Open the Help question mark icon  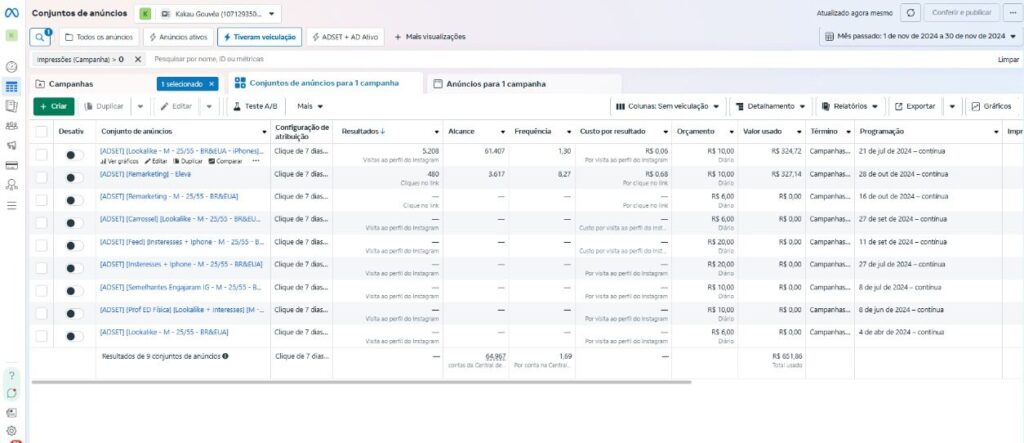(11, 376)
